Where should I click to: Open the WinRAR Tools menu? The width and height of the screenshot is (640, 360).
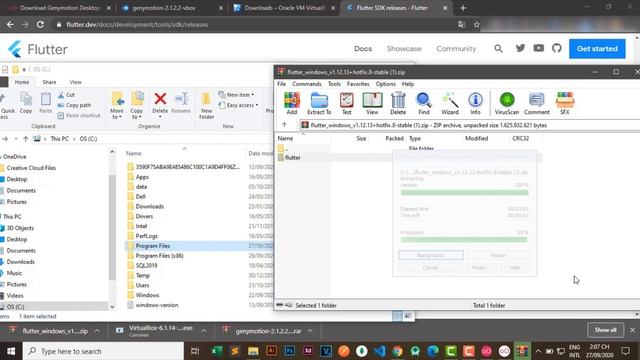(x=334, y=84)
